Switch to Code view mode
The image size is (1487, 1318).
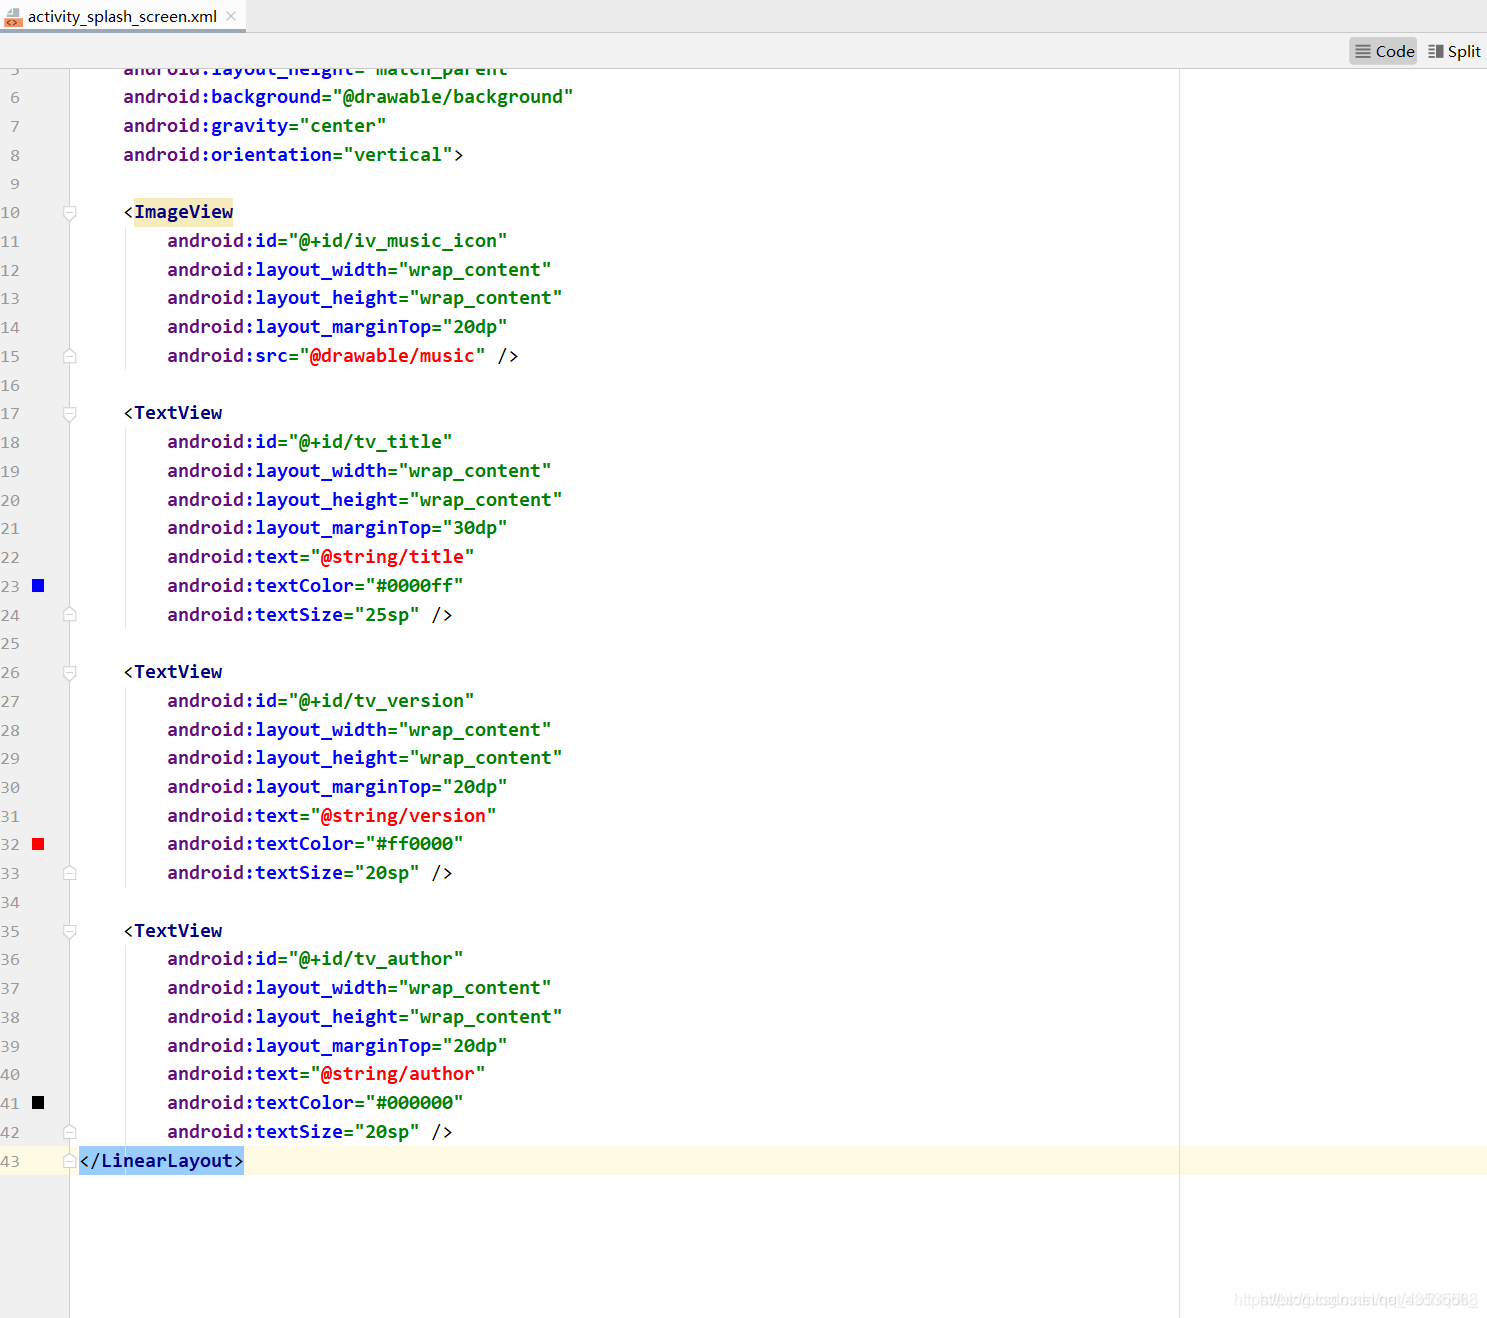click(x=1384, y=51)
